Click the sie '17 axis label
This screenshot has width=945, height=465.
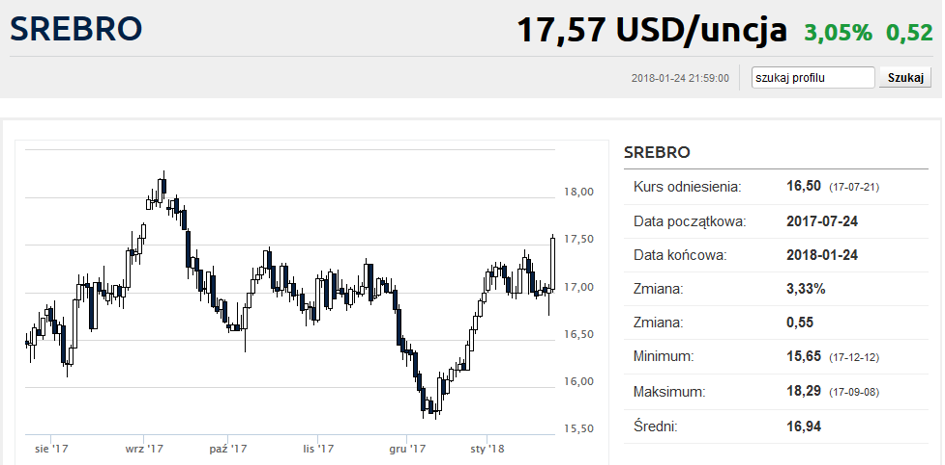[51, 449]
